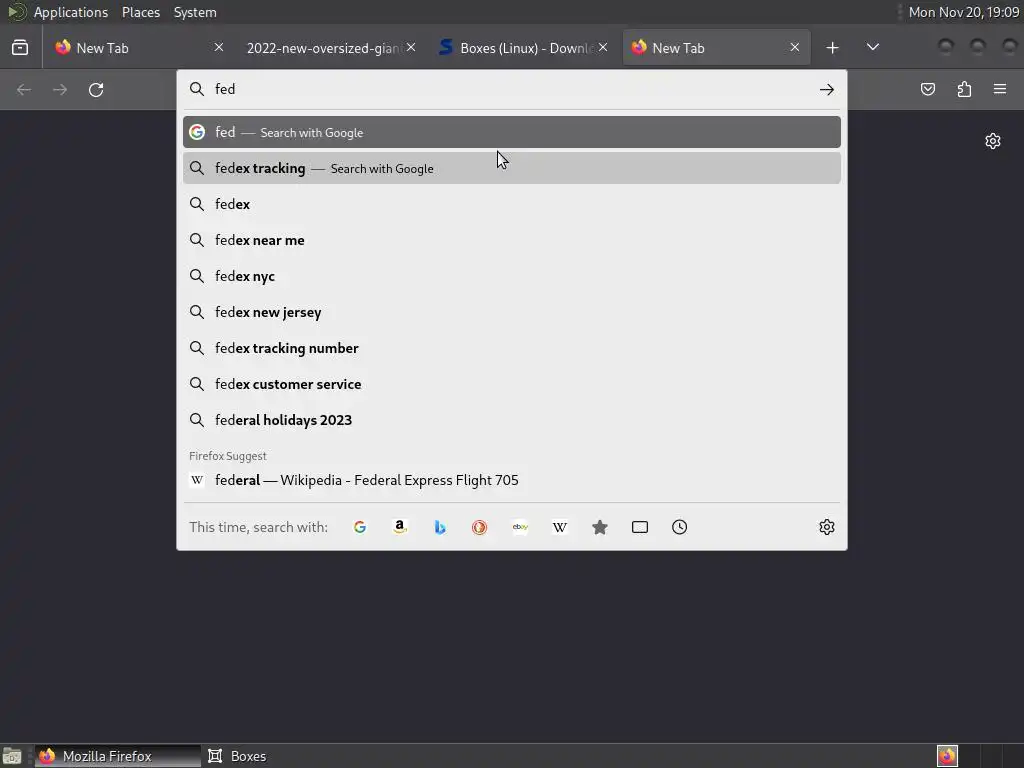1024x768 pixels.
Task: Search this time with Bing icon
Action: click(440, 527)
